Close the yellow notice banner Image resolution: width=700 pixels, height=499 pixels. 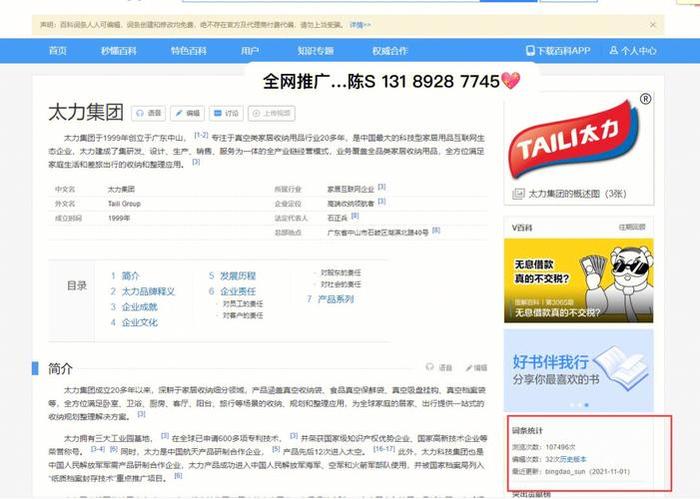point(653,25)
